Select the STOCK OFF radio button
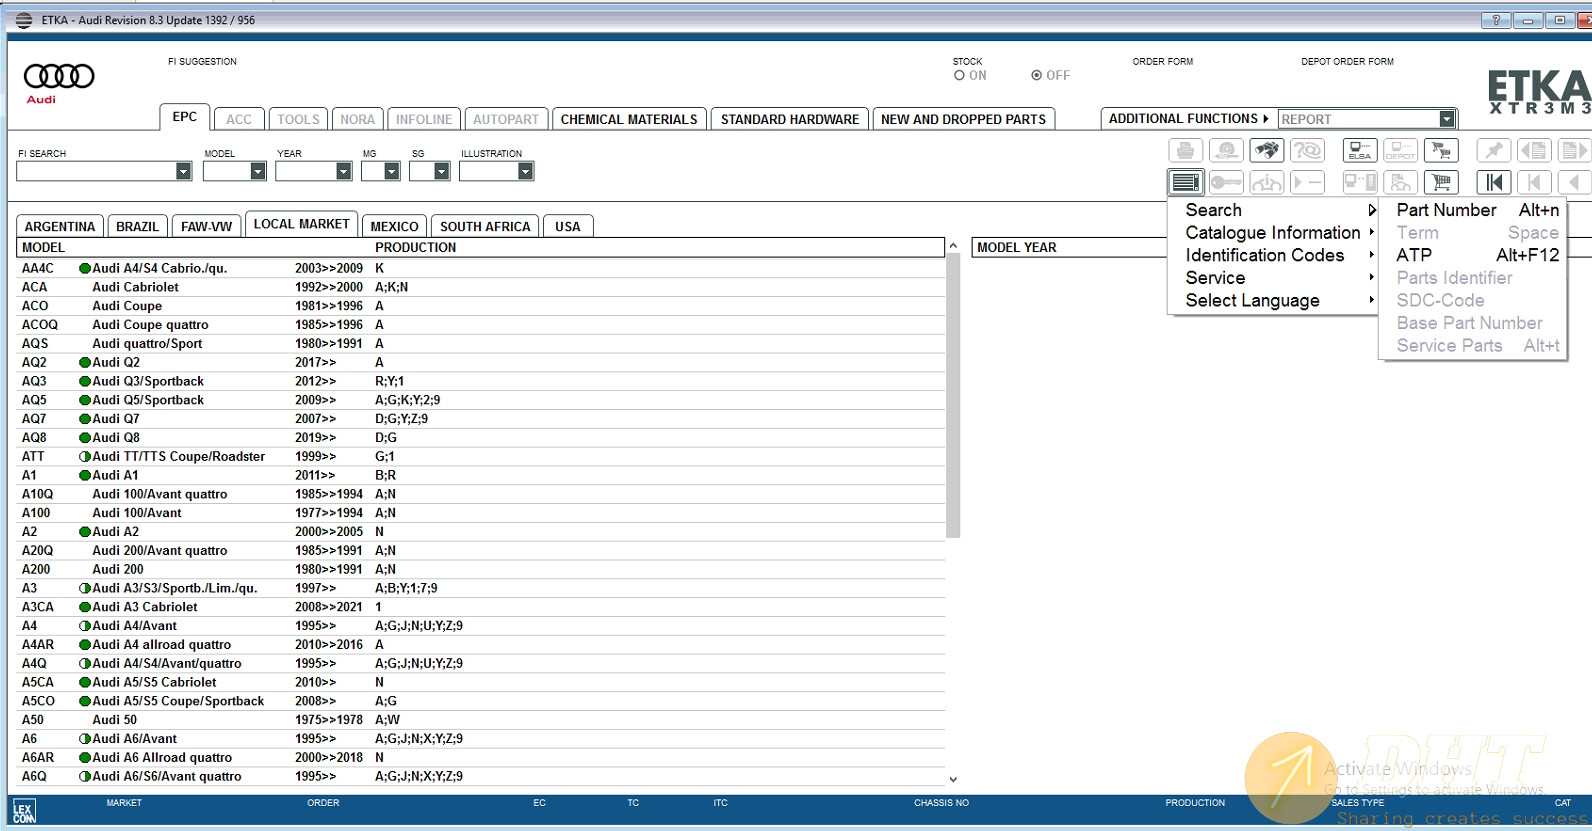The image size is (1592, 831). click(x=1036, y=75)
